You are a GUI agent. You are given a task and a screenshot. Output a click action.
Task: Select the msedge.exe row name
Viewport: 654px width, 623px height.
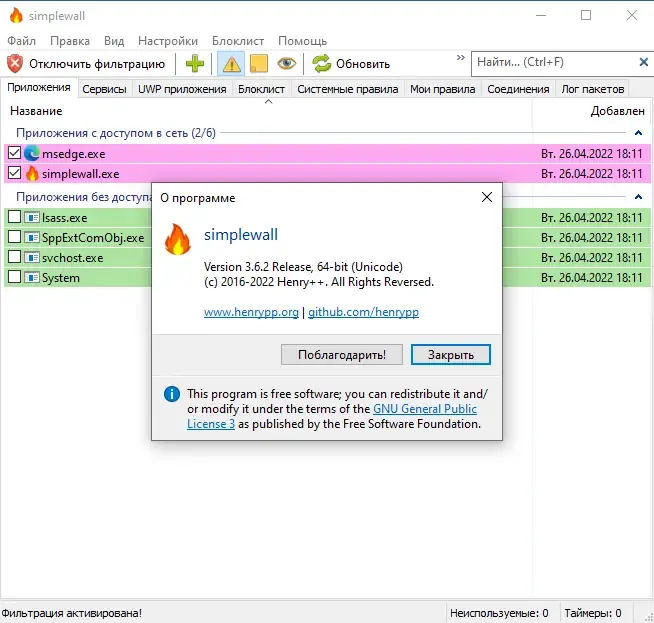[x=73, y=154]
